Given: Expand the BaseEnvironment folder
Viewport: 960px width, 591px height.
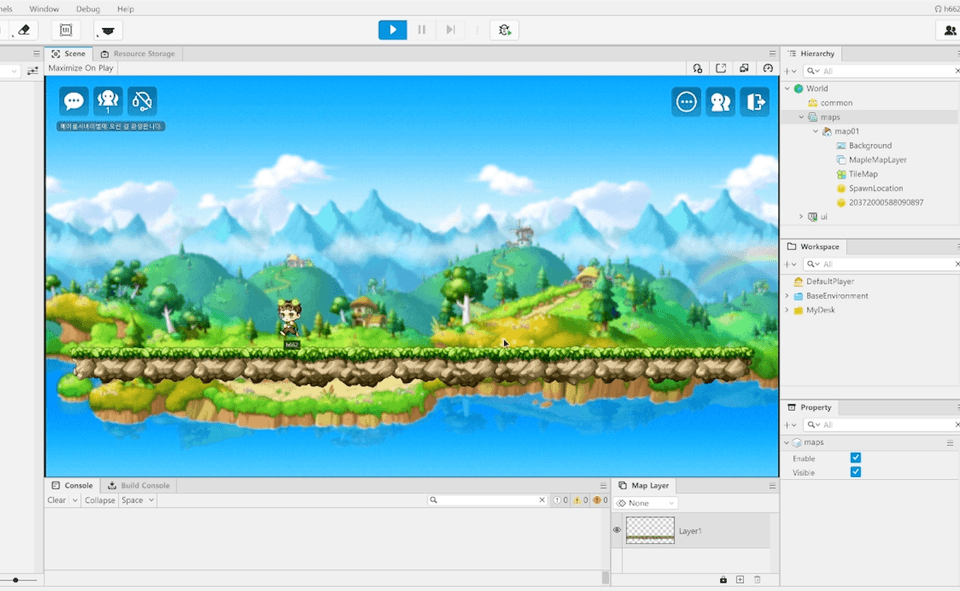Looking at the screenshot, I should [x=787, y=296].
